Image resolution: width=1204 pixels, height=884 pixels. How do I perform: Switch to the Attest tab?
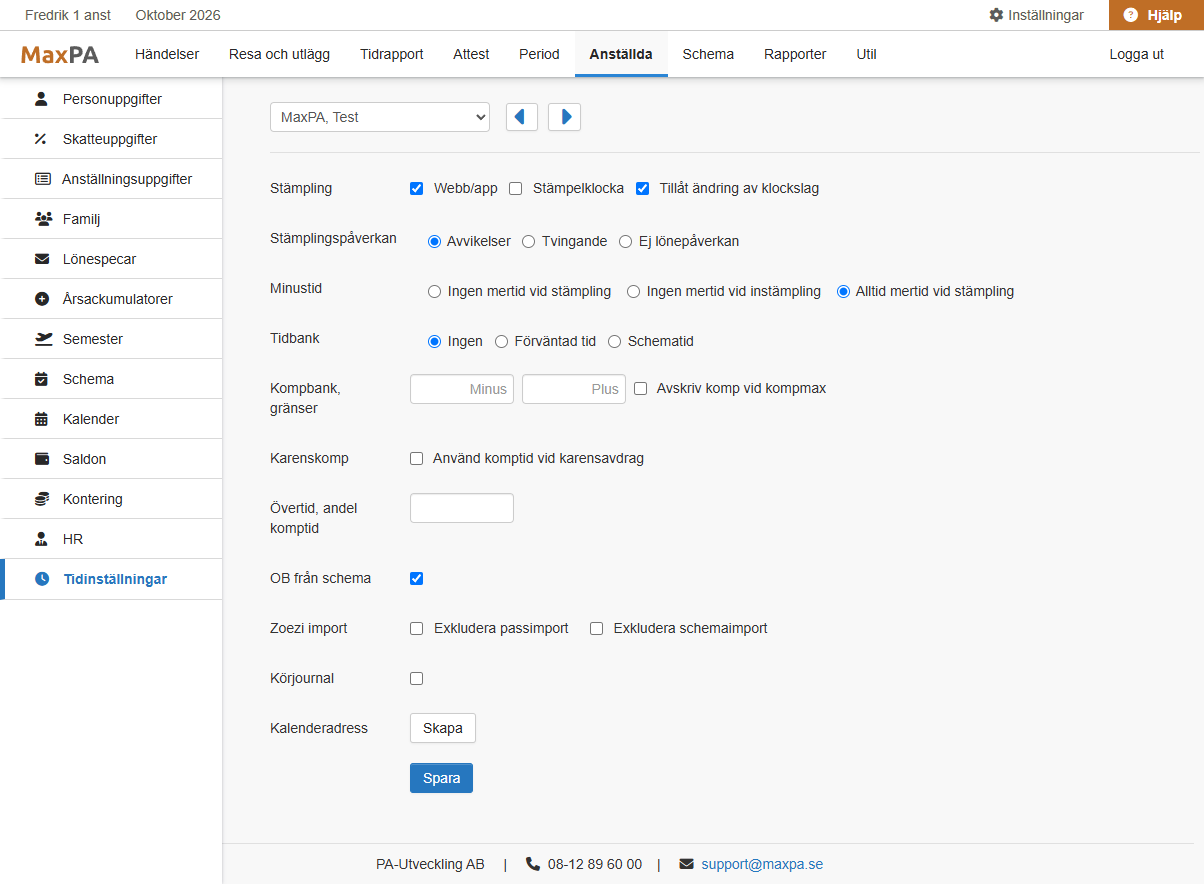471,54
